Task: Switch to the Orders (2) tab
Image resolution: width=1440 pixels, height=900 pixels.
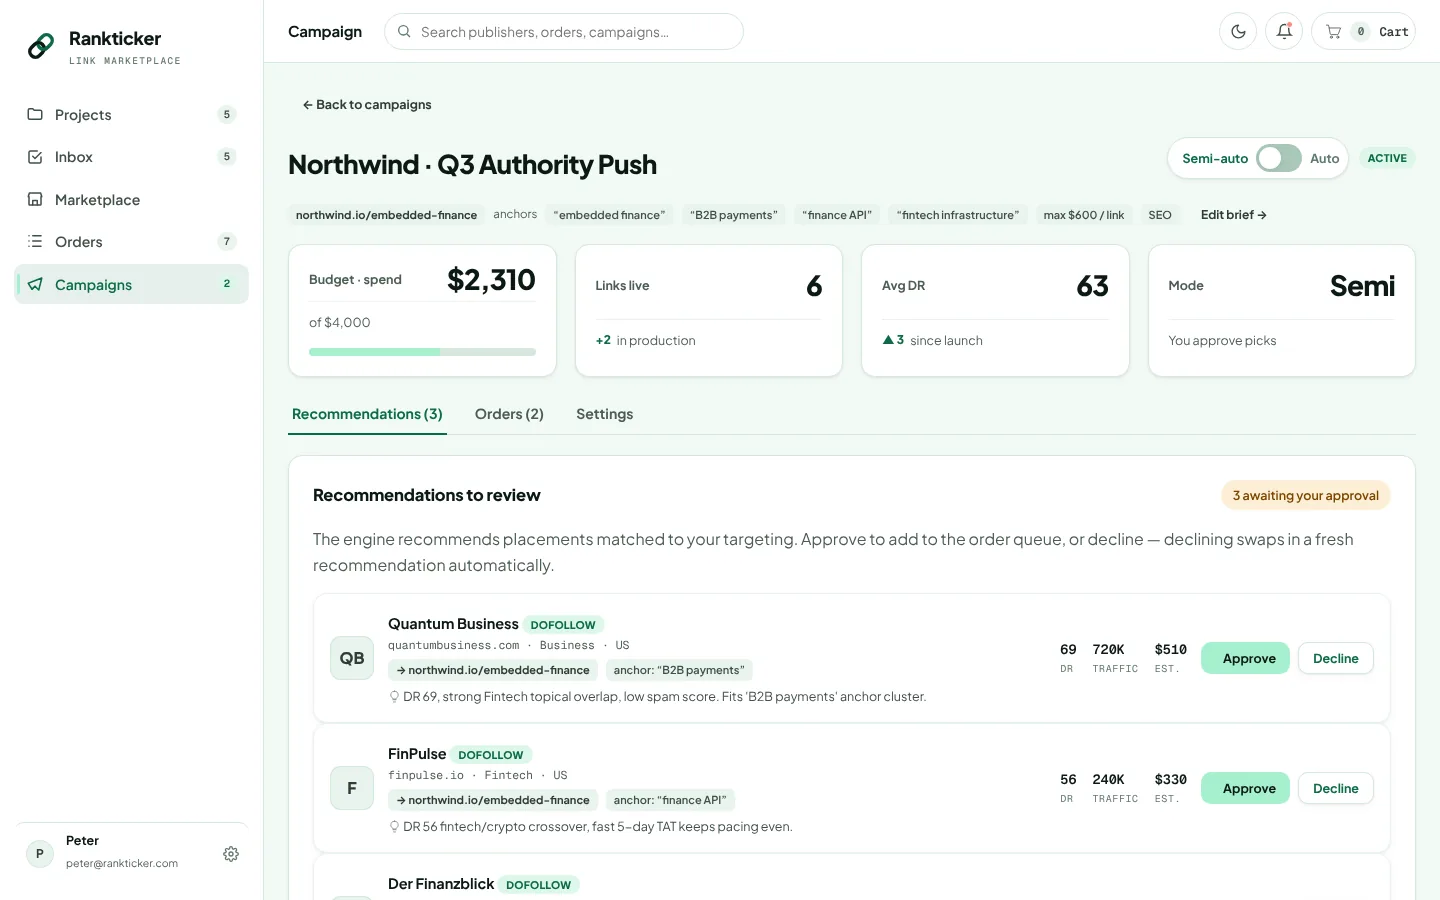Action: (509, 414)
